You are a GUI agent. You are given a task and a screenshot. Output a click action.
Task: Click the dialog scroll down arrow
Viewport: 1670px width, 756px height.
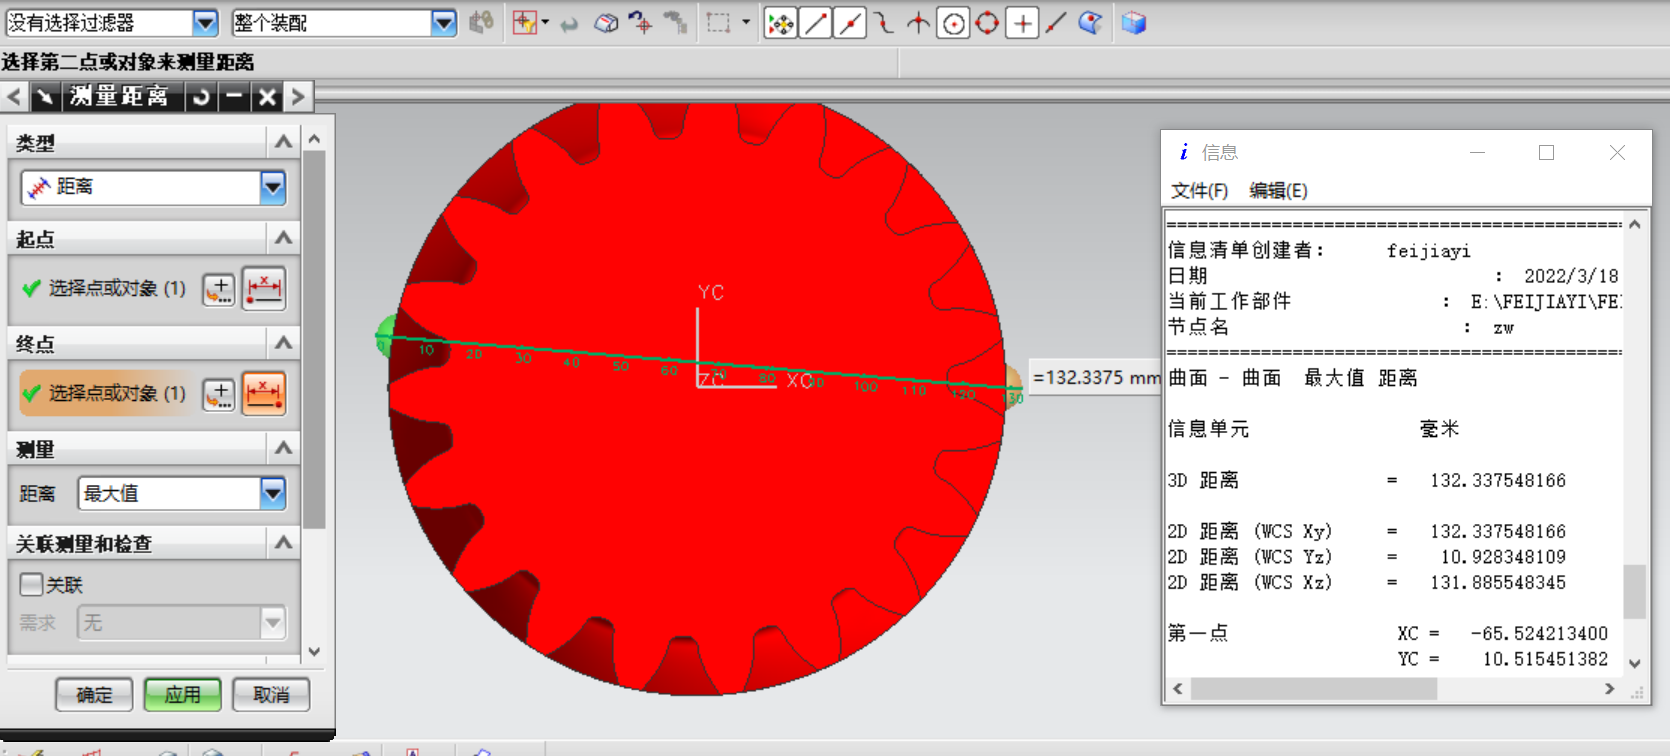314,651
